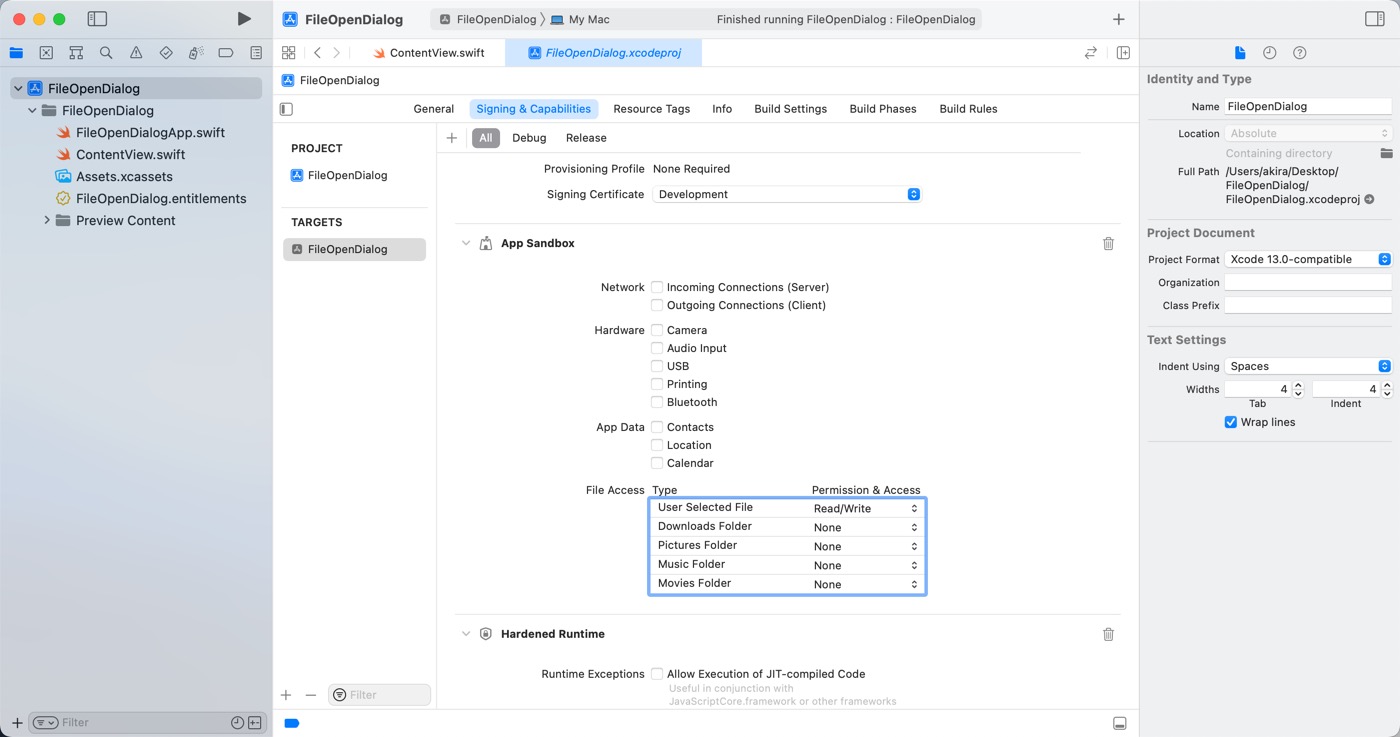Change User Selected File permission
The height and width of the screenshot is (737, 1400).
click(866, 508)
